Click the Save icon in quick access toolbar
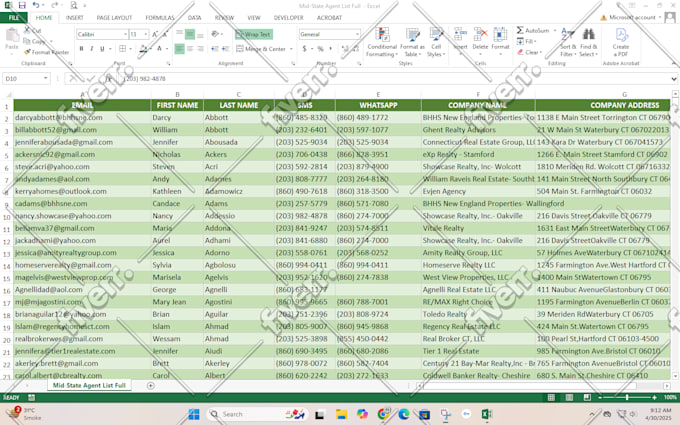680x425 pixels. [22, 5]
